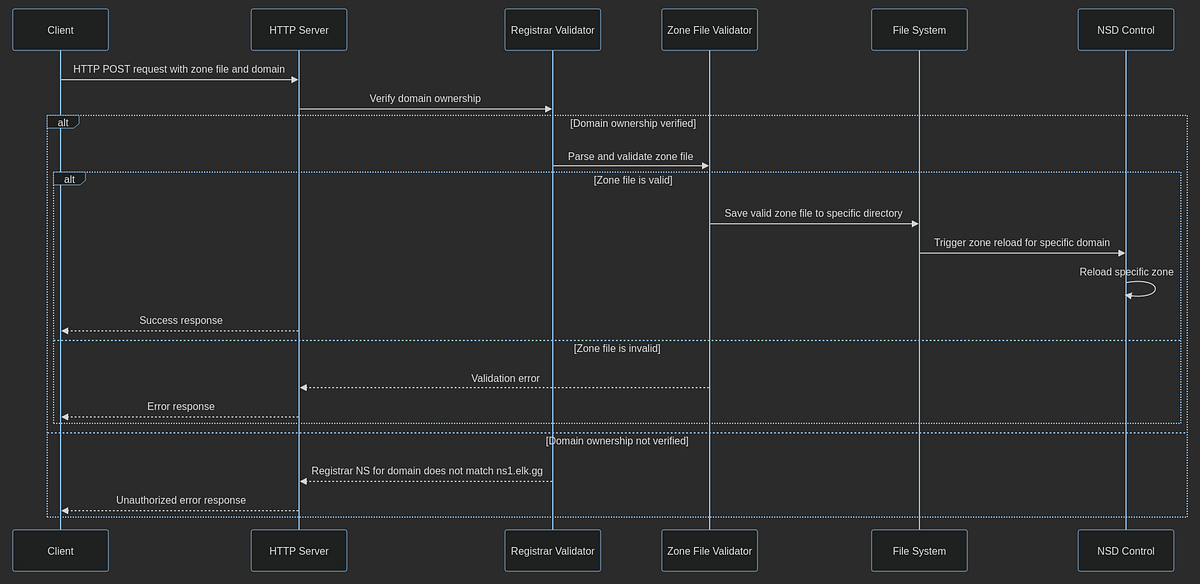Select the Zone File Validator participant box

(x=709, y=29)
